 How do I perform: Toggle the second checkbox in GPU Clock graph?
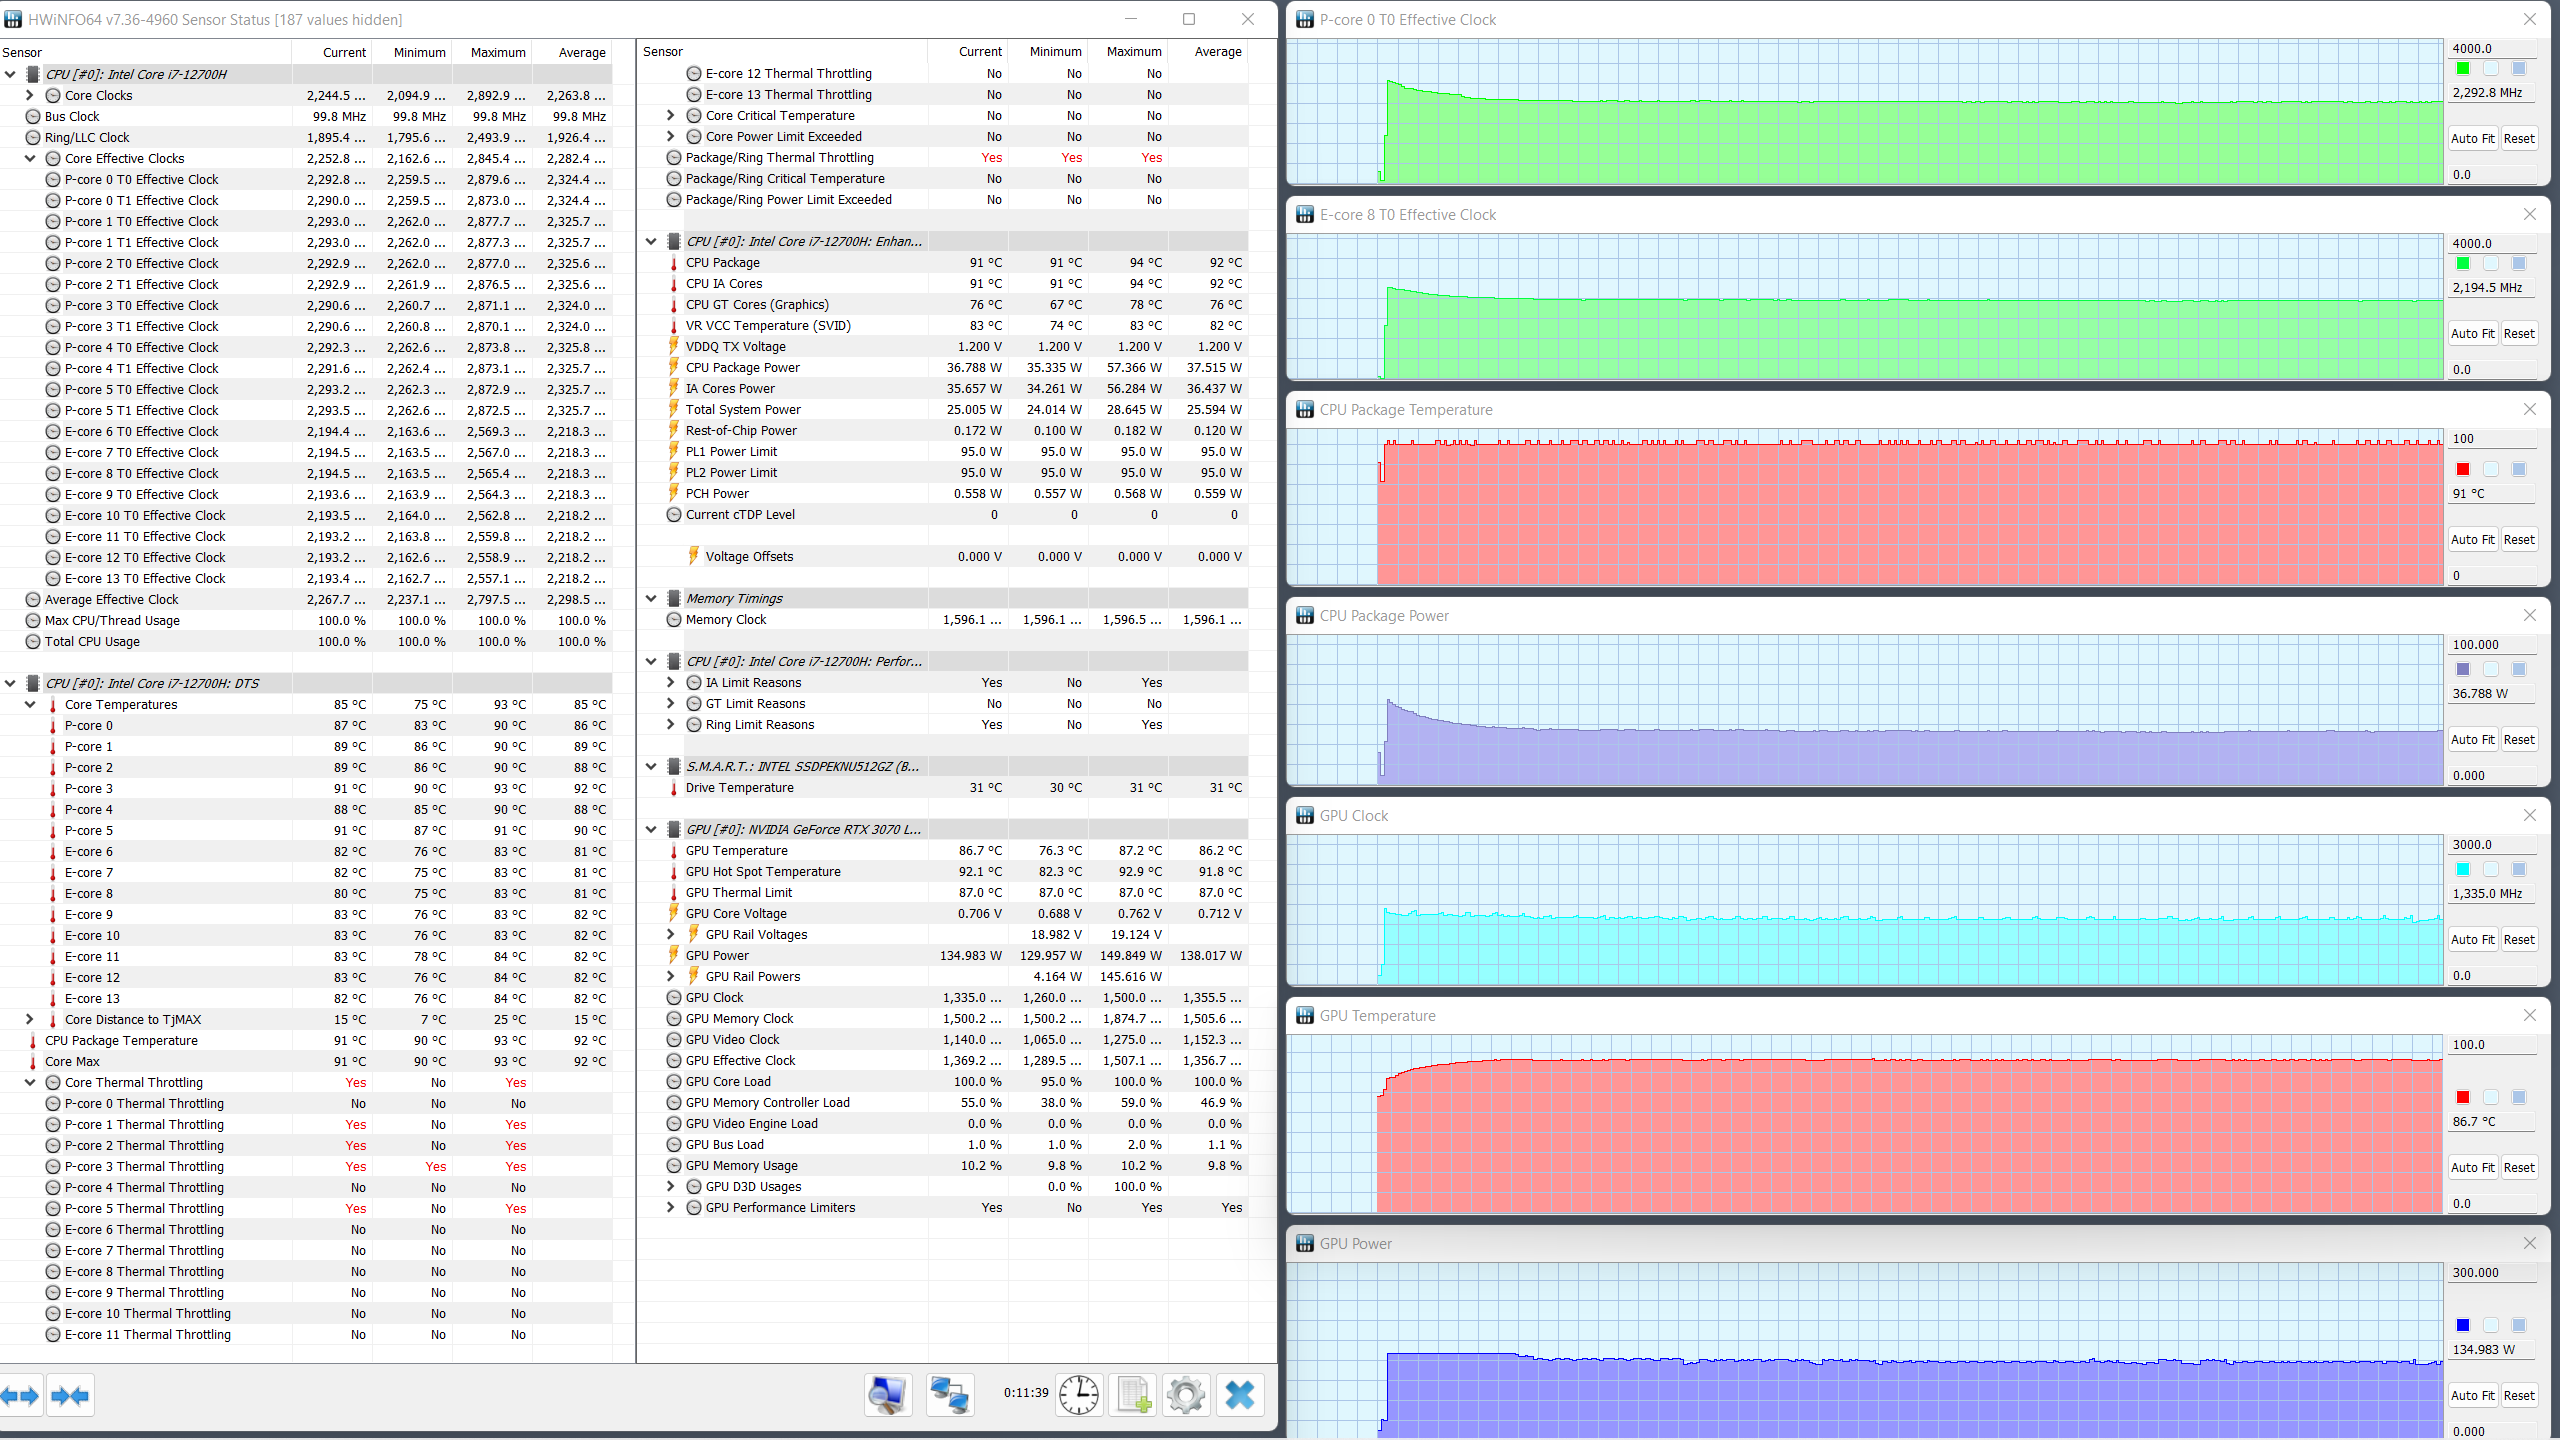[2491, 869]
